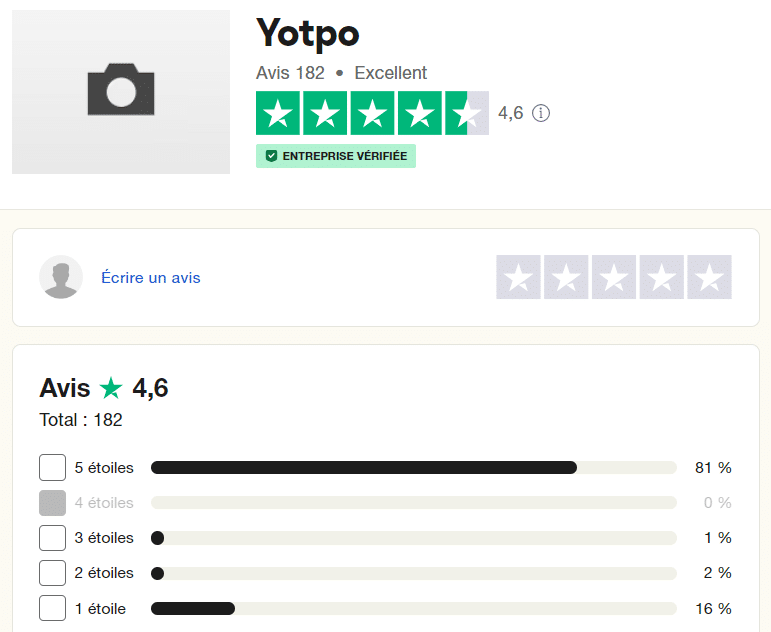Click the ENTREPRISE VÉRIFIÉE badge

coord(336,156)
